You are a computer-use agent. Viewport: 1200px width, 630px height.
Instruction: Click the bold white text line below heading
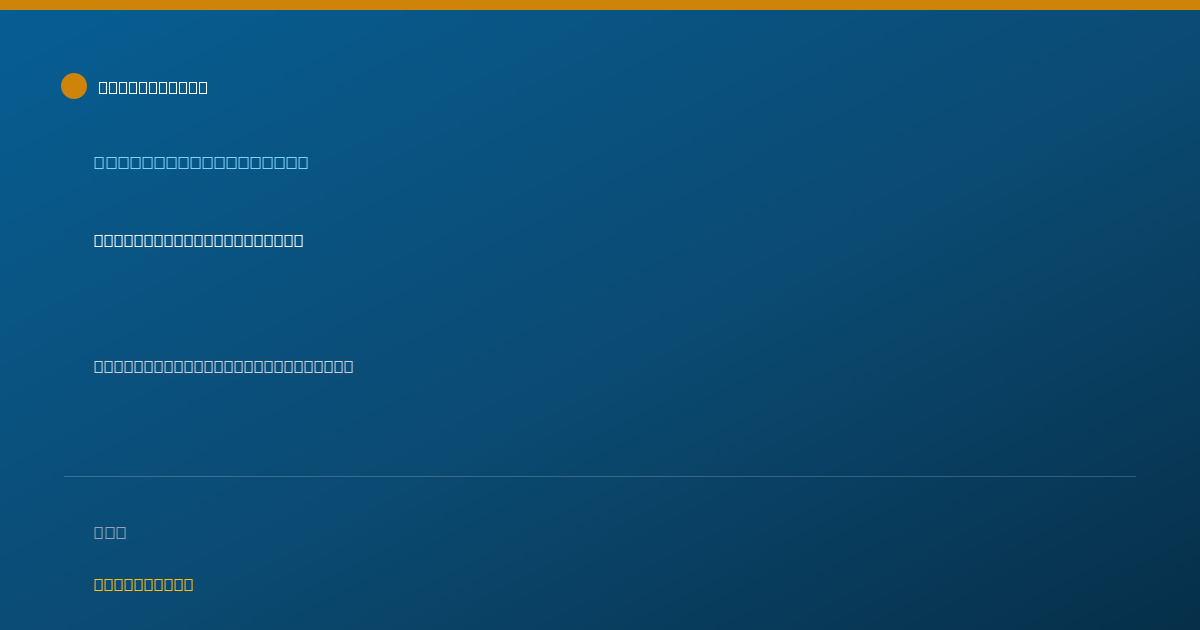198,240
